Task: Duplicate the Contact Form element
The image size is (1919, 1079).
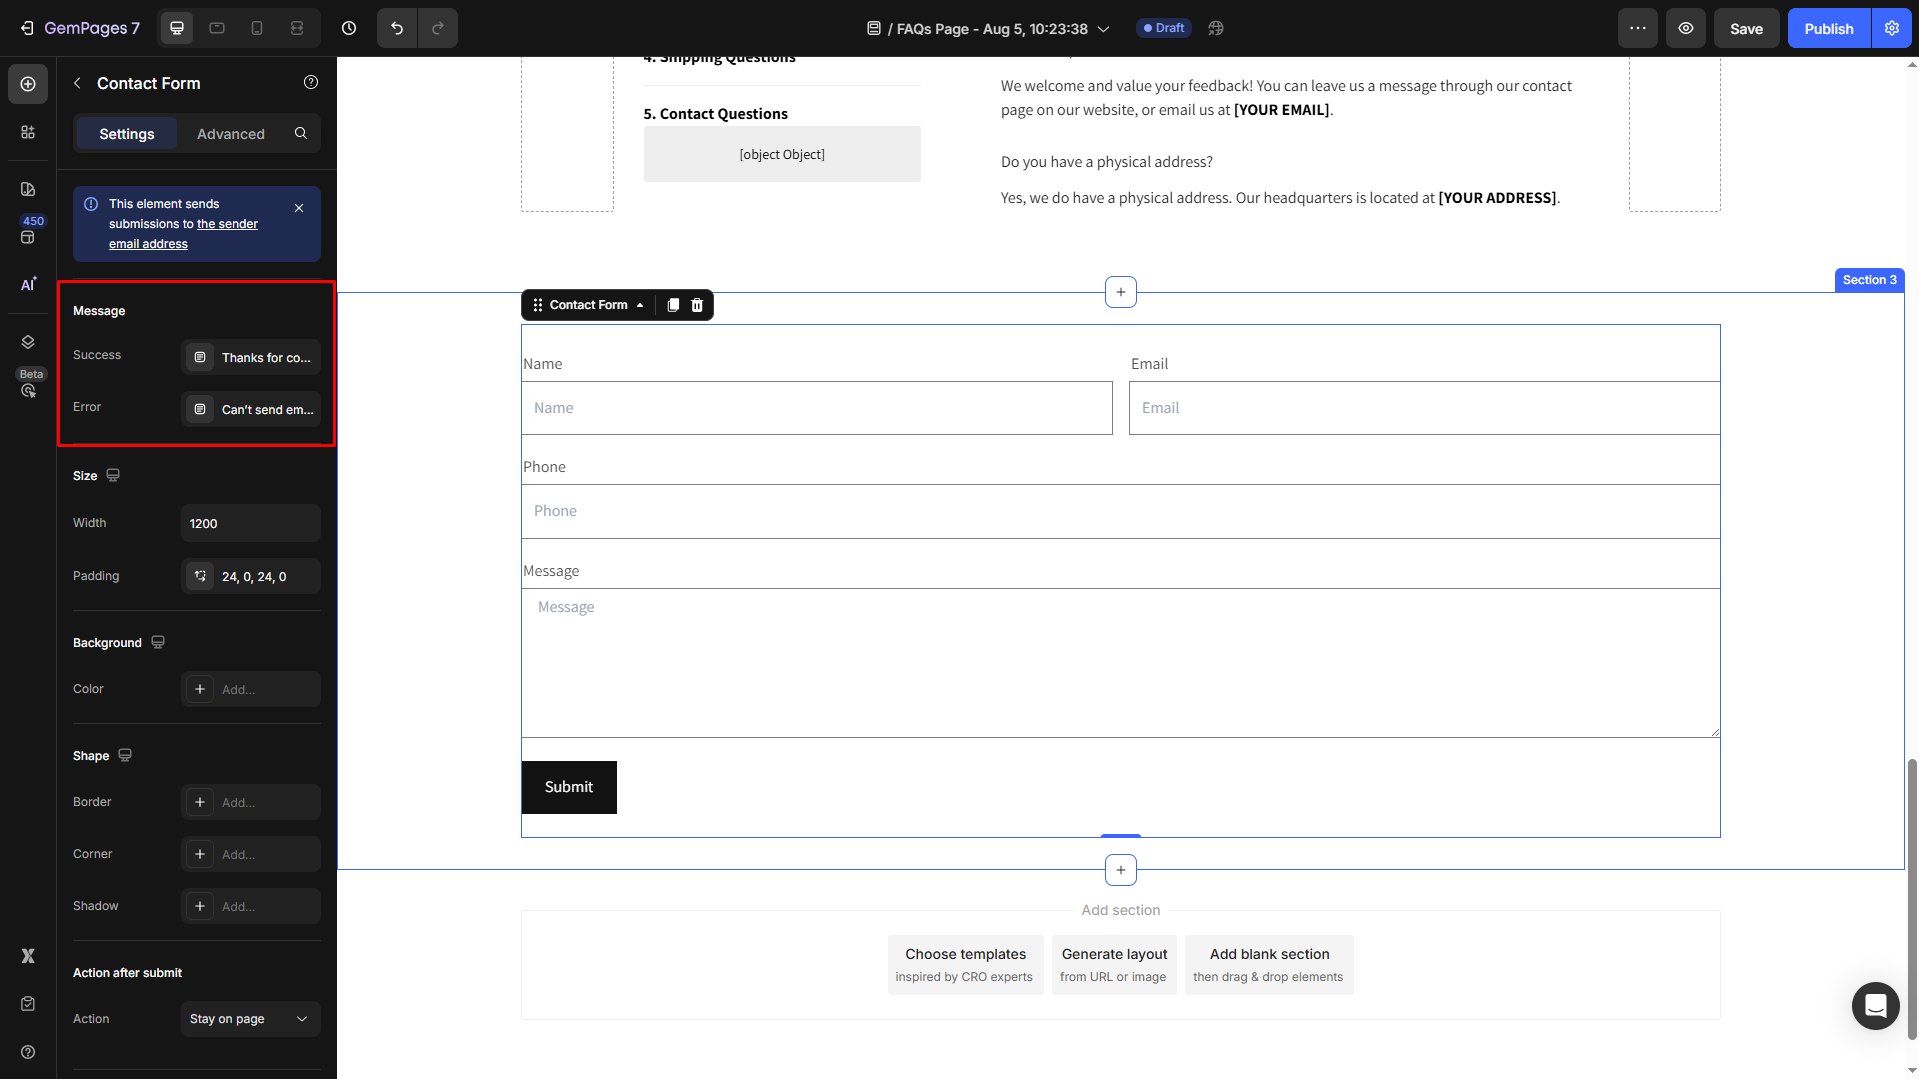Action: tap(673, 305)
